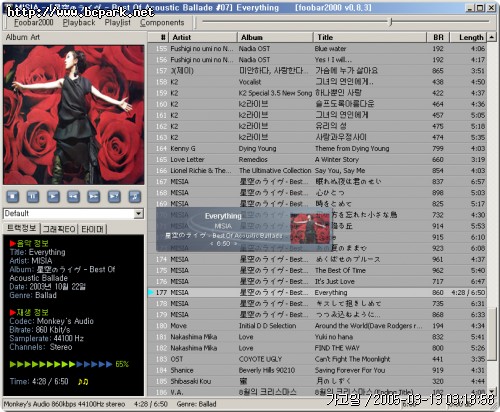This screenshot has height=412, width=500.
Task: Open the Playlist menu
Action: (118, 23)
